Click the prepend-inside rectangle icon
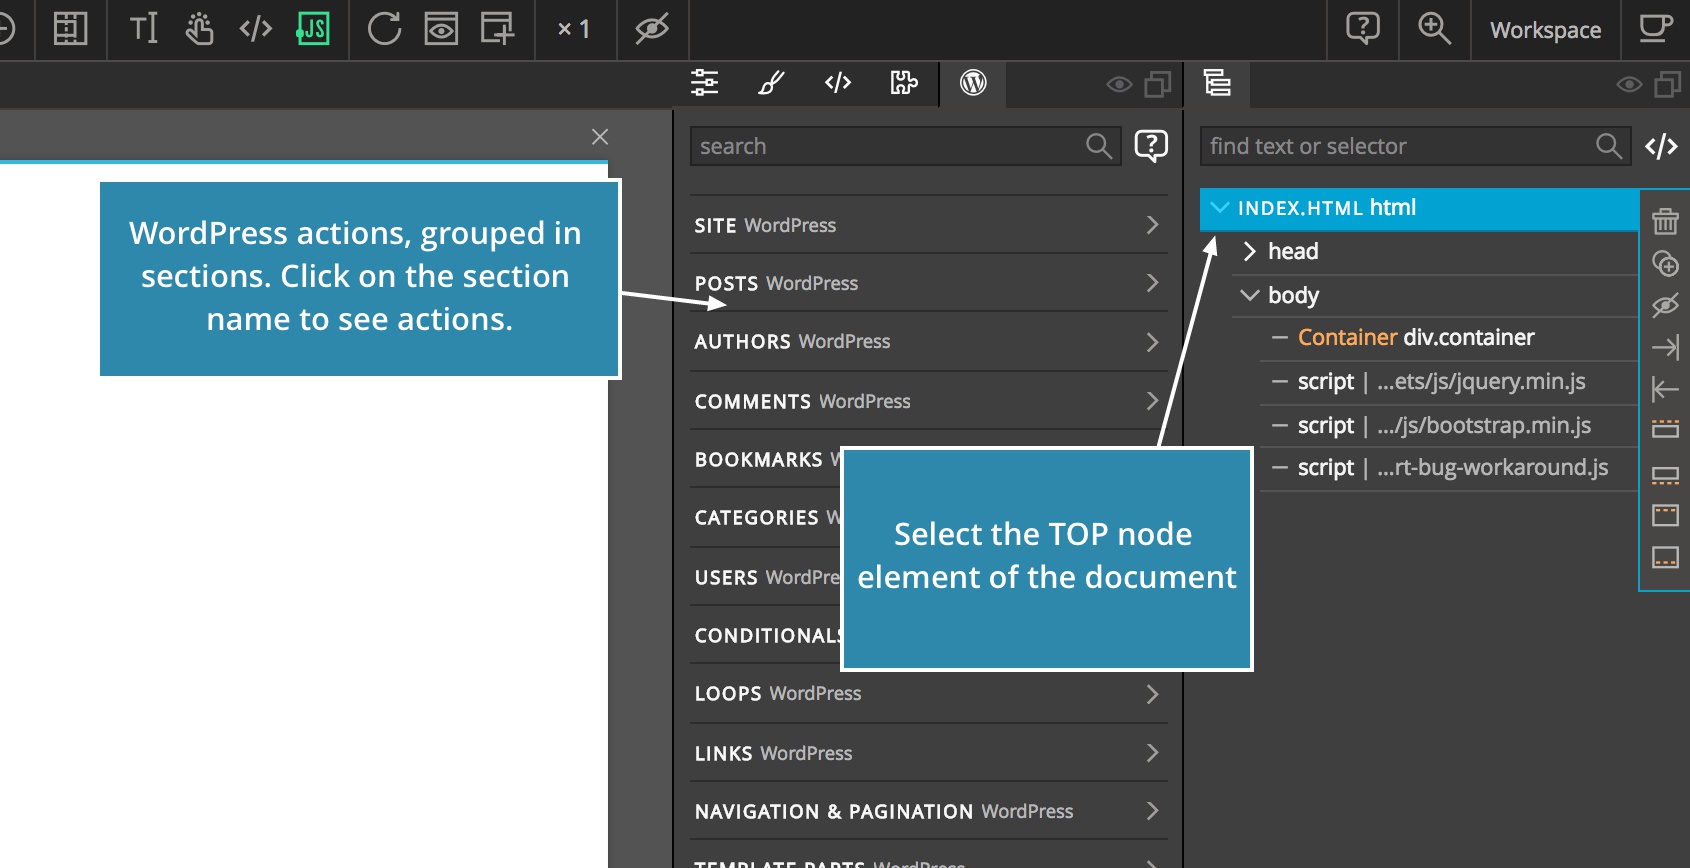 pos(1665,515)
